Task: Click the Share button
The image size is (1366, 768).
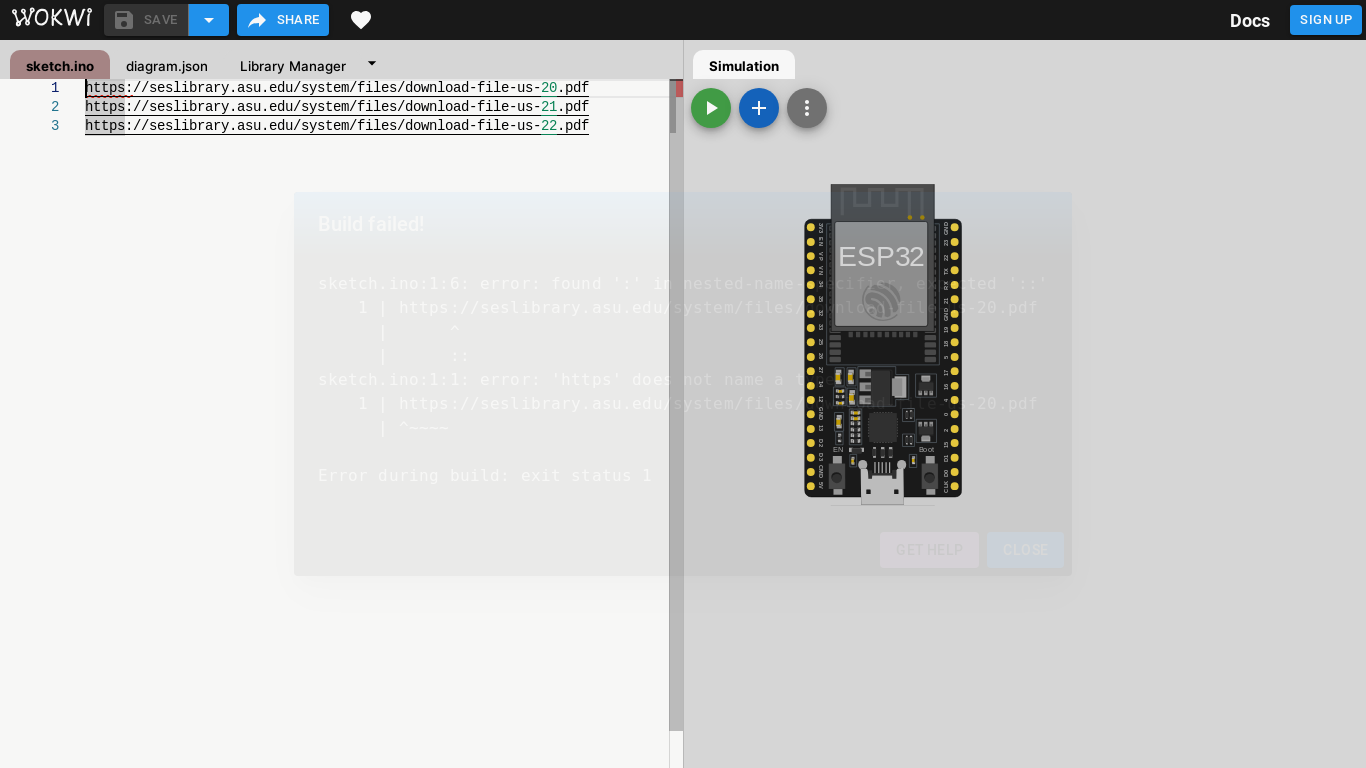Action: pyautogui.click(x=283, y=20)
